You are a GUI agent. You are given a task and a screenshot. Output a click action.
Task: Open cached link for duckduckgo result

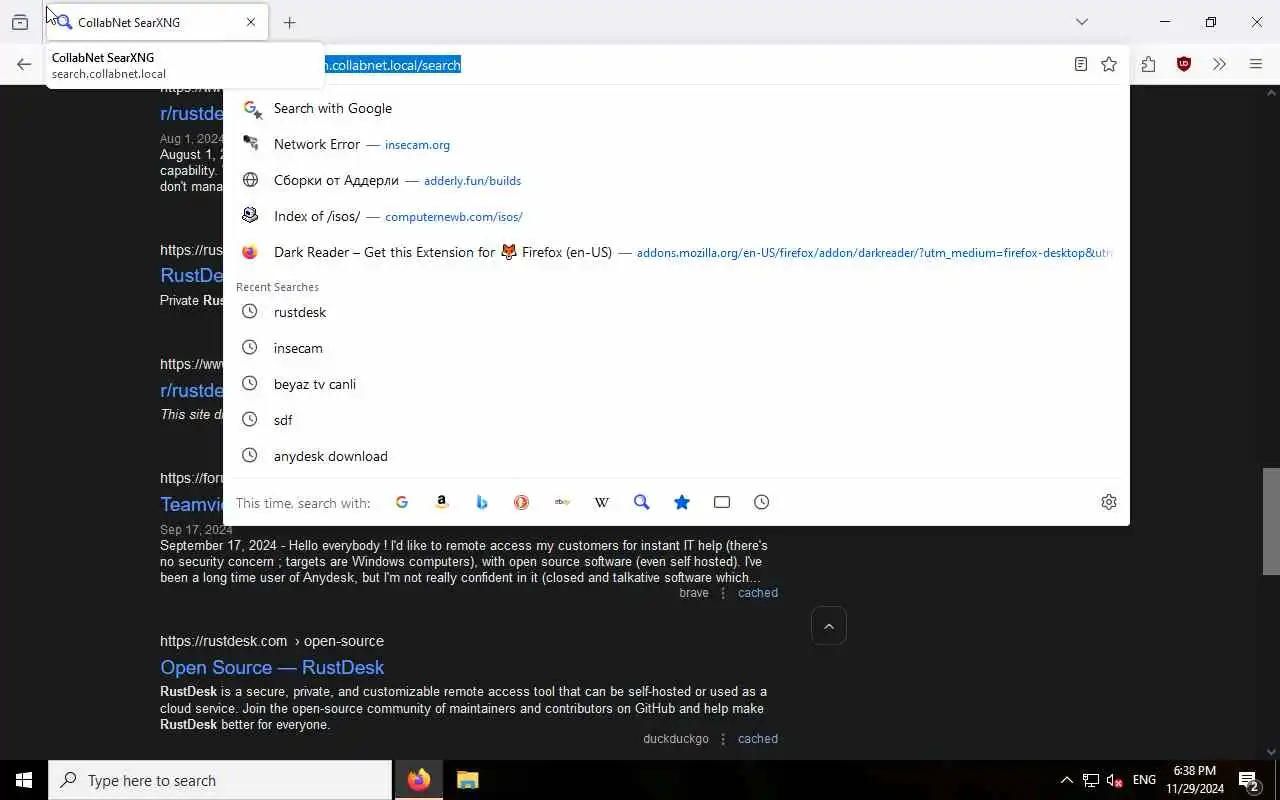758,739
